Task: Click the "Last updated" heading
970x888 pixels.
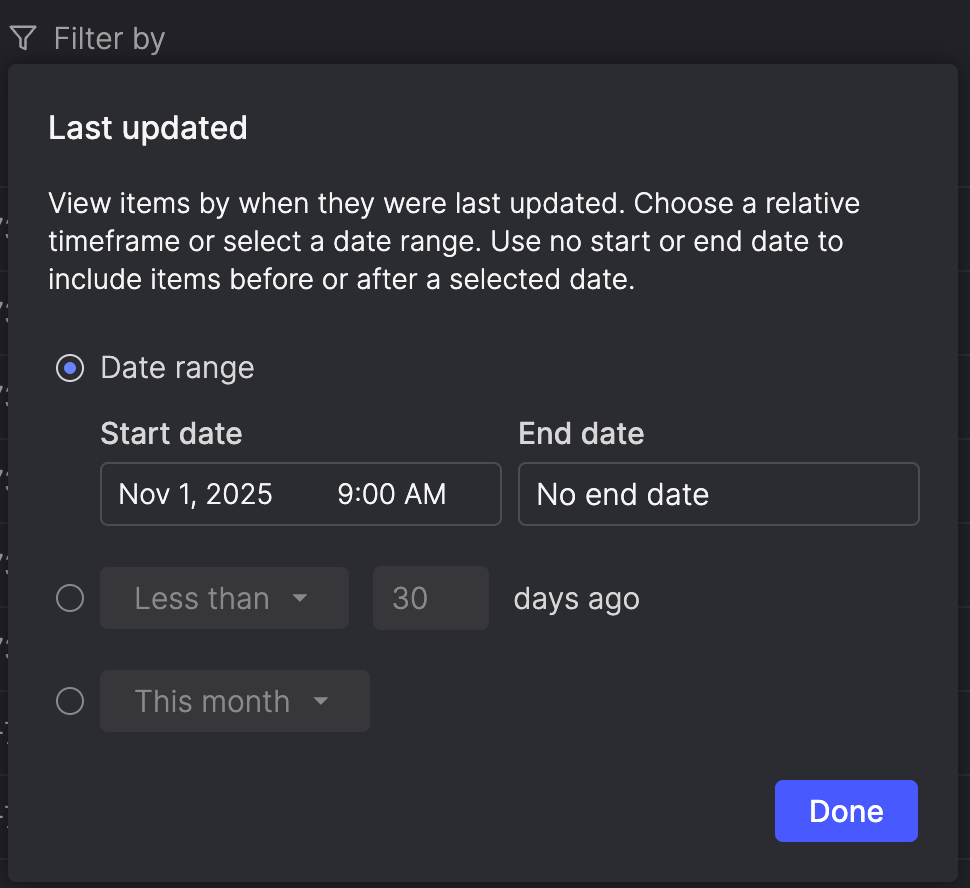Action: [x=148, y=128]
